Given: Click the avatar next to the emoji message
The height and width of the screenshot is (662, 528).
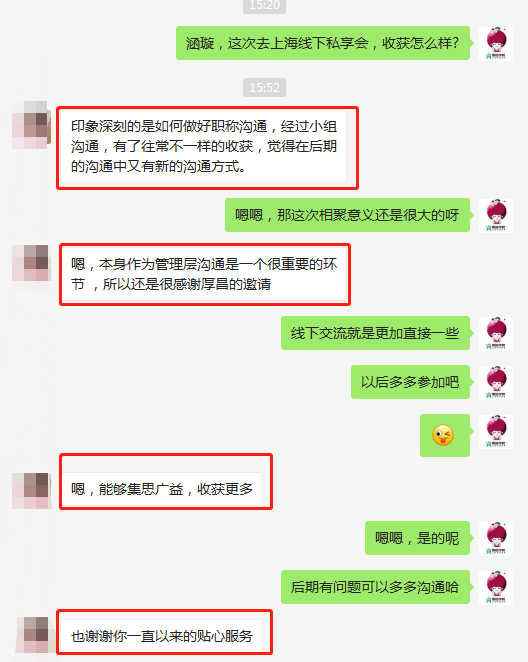Looking at the screenshot, I should pos(496,431).
